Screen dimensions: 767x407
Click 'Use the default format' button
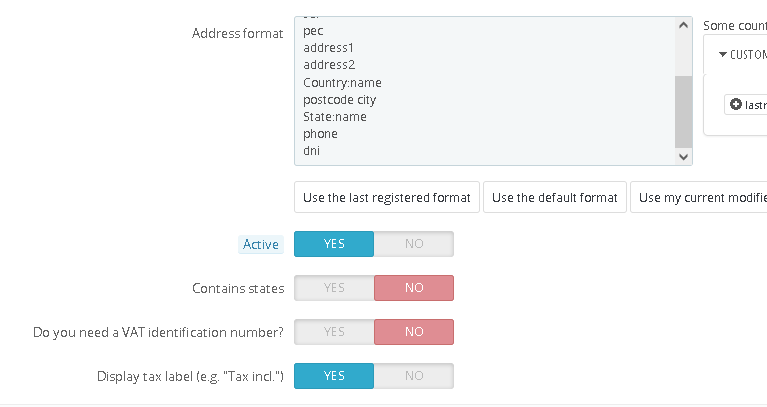(555, 197)
